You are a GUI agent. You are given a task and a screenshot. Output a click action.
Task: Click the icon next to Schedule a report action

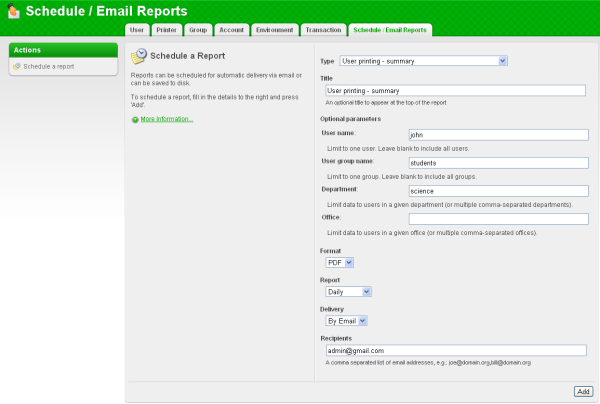[x=16, y=67]
